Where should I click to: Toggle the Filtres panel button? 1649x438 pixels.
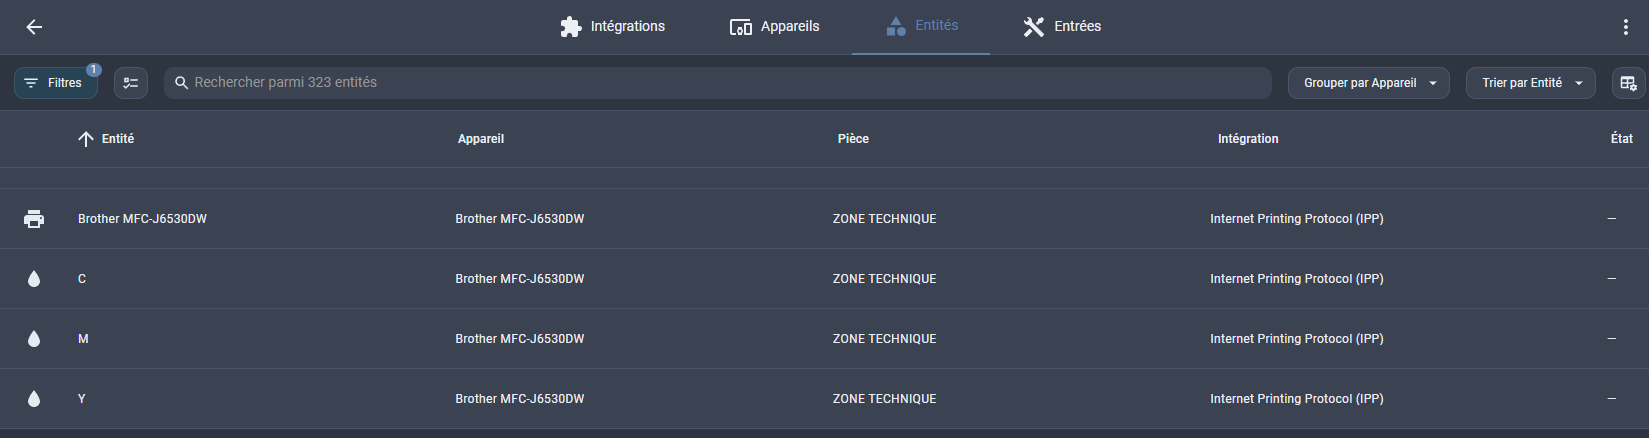pyautogui.click(x=56, y=83)
